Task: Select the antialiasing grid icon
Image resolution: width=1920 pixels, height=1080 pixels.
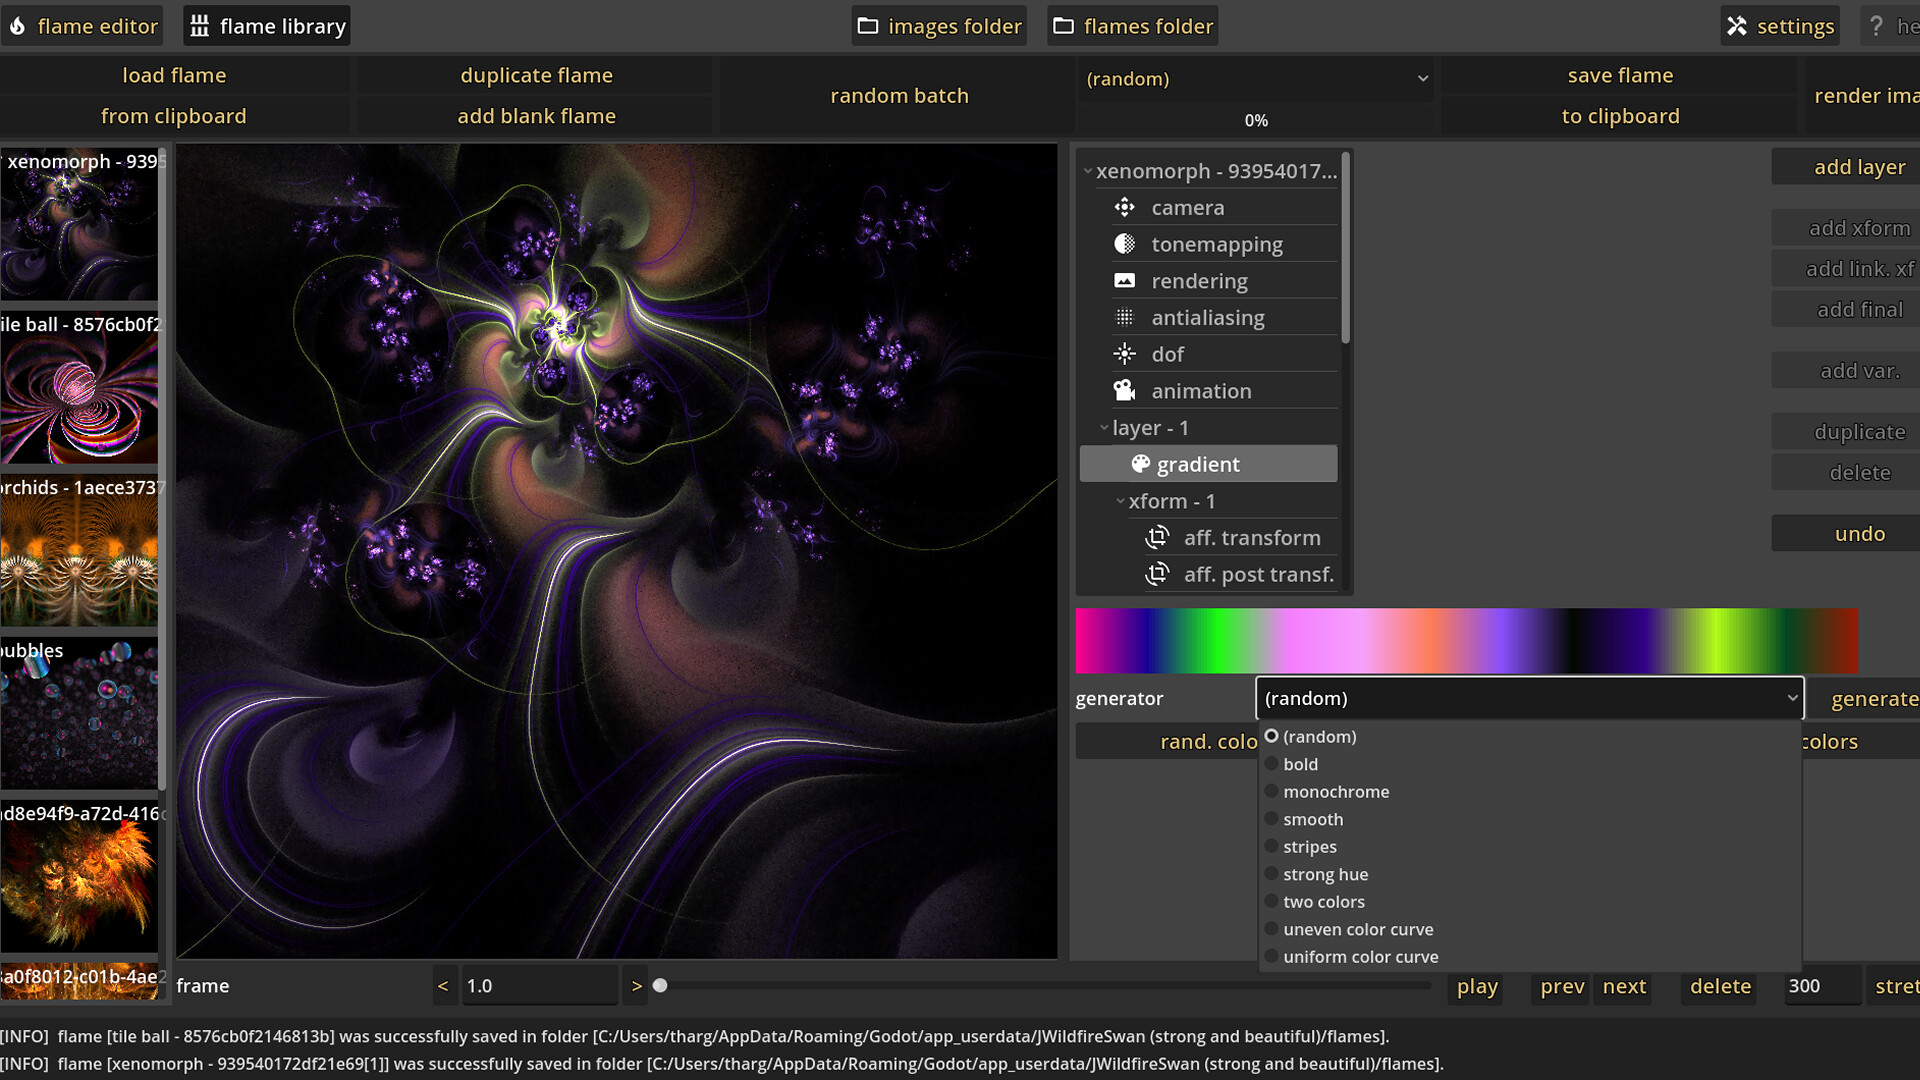Action: tap(1124, 317)
